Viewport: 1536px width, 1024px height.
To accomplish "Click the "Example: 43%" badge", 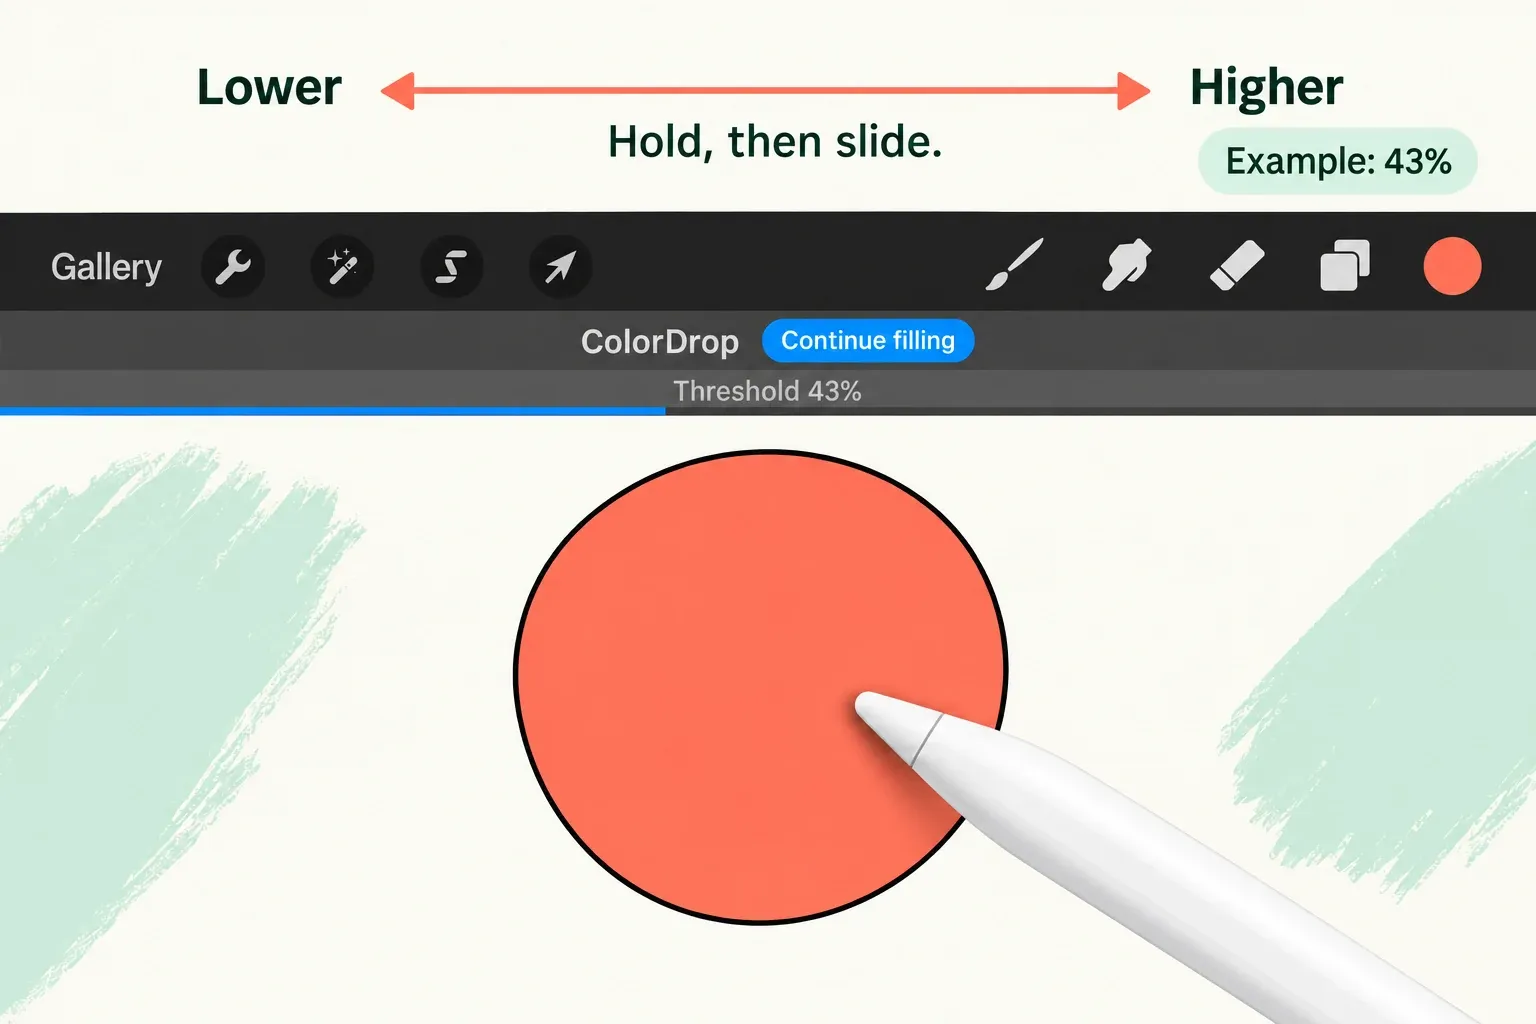I will 1338,161.
